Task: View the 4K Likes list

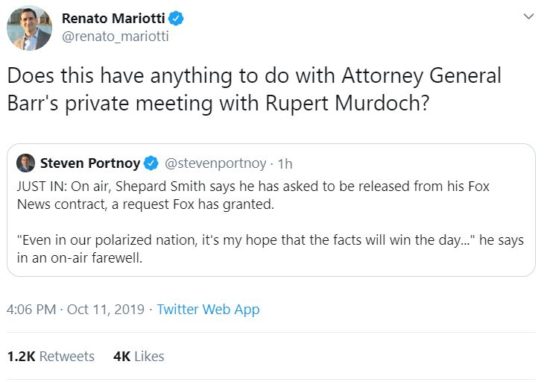Action: [139, 356]
